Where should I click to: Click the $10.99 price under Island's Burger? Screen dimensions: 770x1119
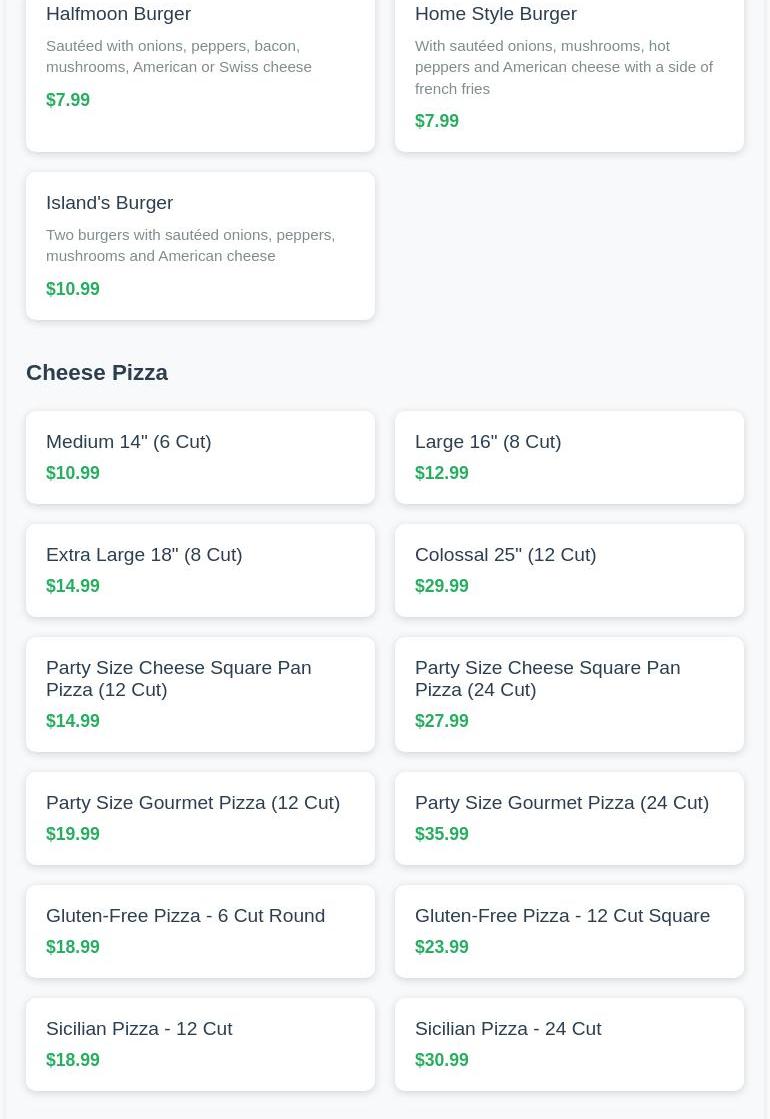pyautogui.click(x=73, y=289)
